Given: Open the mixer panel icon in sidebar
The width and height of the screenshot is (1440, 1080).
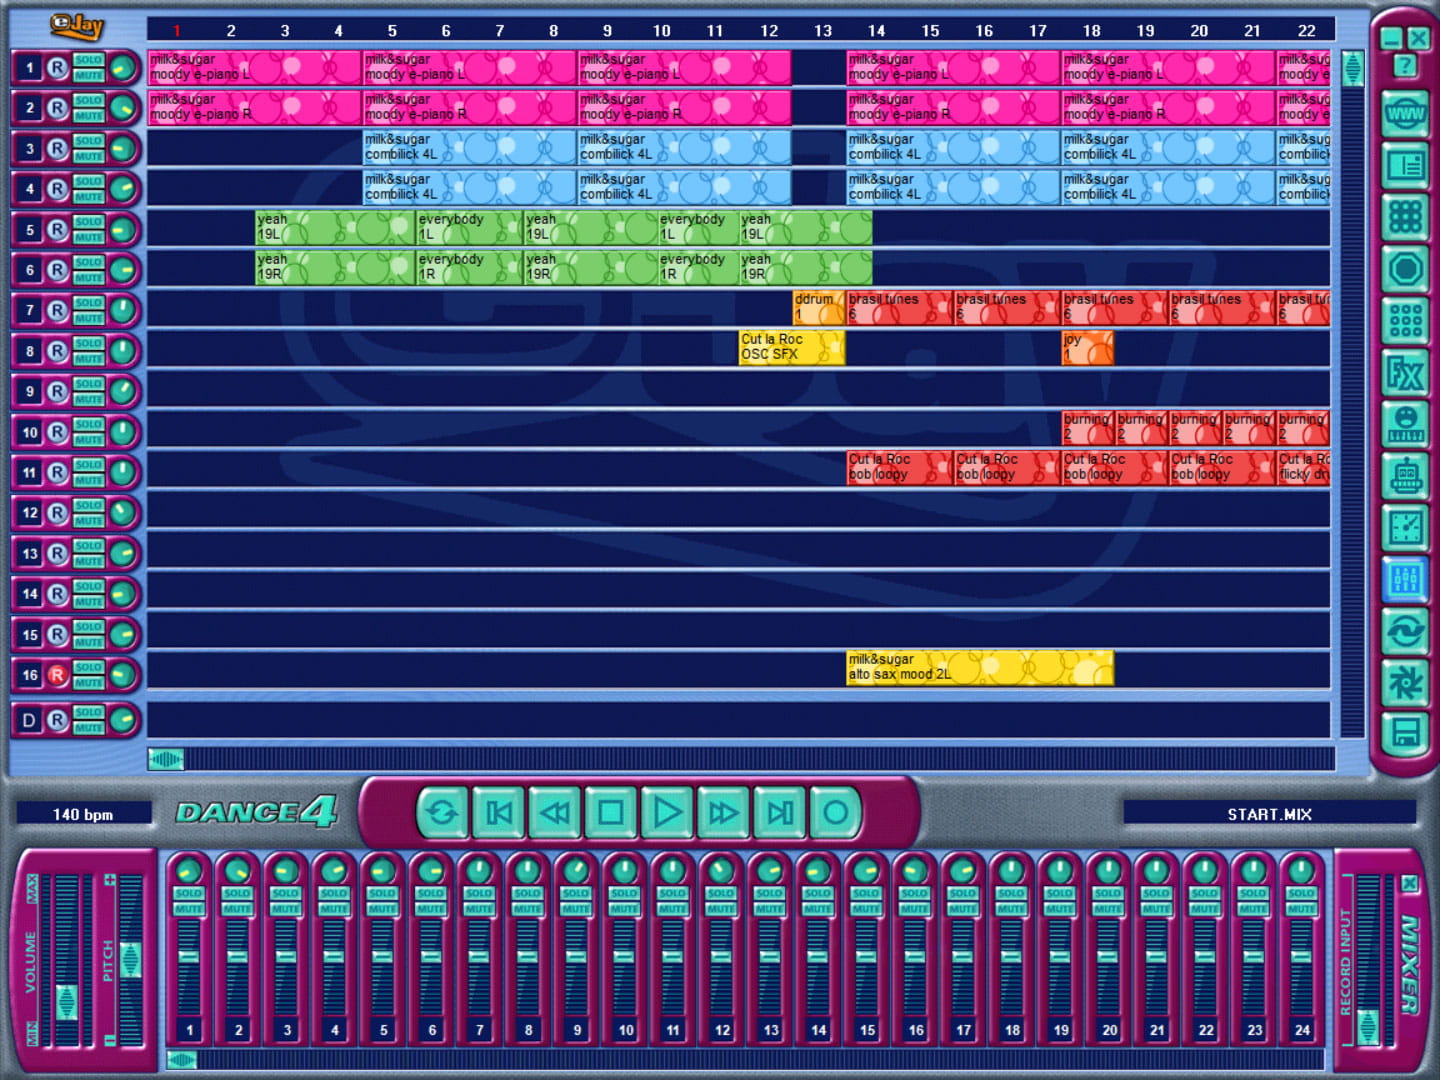Looking at the screenshot, I should pyautogui.click(x=1405, y=580).
